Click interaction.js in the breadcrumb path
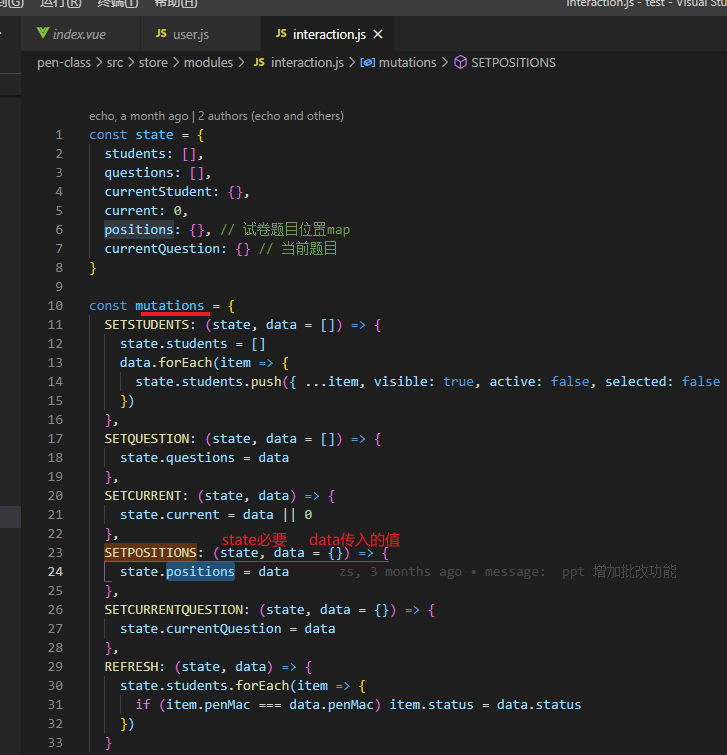The width and height of the screenshot is (727, 755). click(x=307, y=63)
